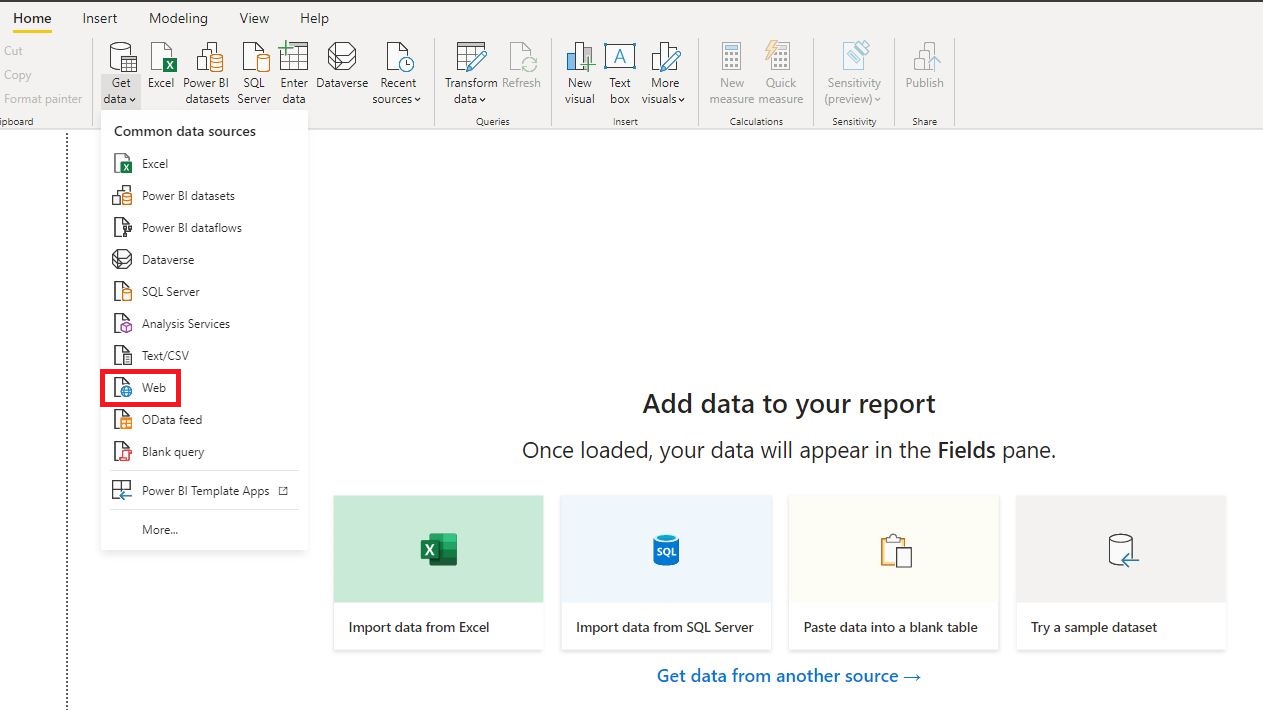Select Dataverse in the data sources list
This screenshot has width=1263, height=710.
(x=204, y=260)
